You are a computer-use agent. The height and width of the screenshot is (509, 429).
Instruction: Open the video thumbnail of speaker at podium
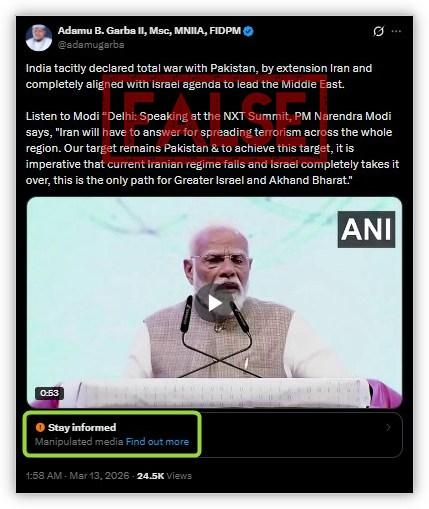pyautogui.click(x=214, y=302)
